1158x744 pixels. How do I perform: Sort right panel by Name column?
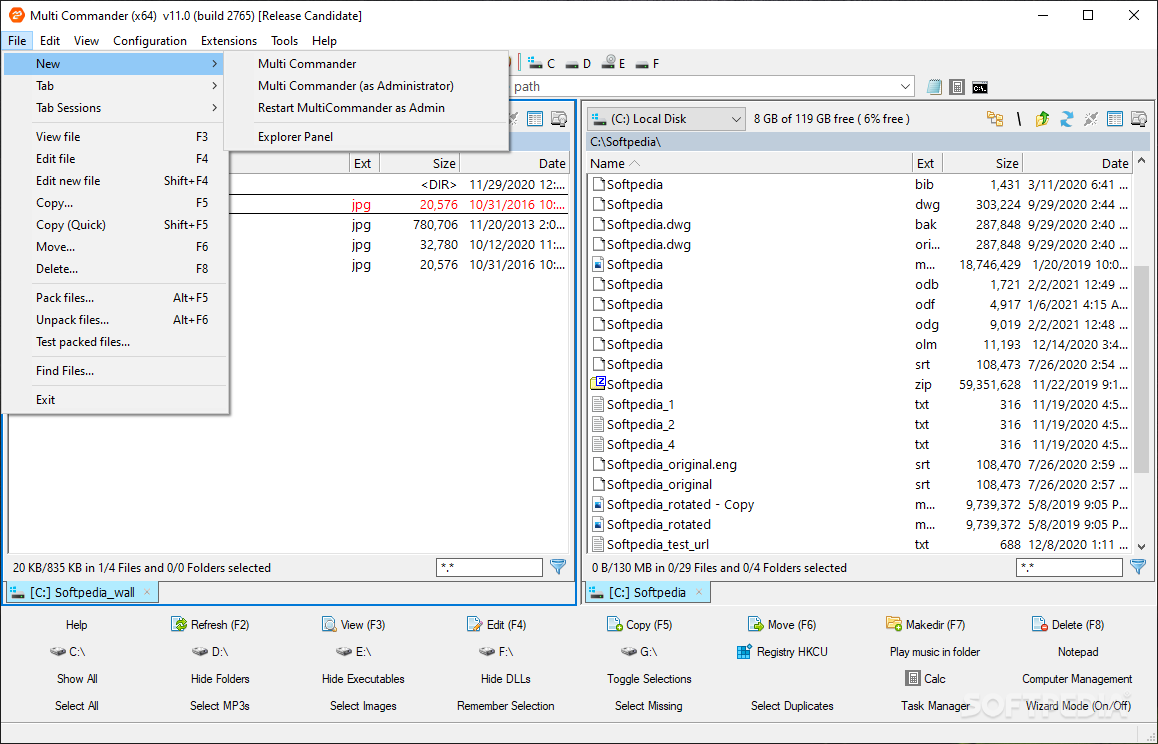pos(750,163)
